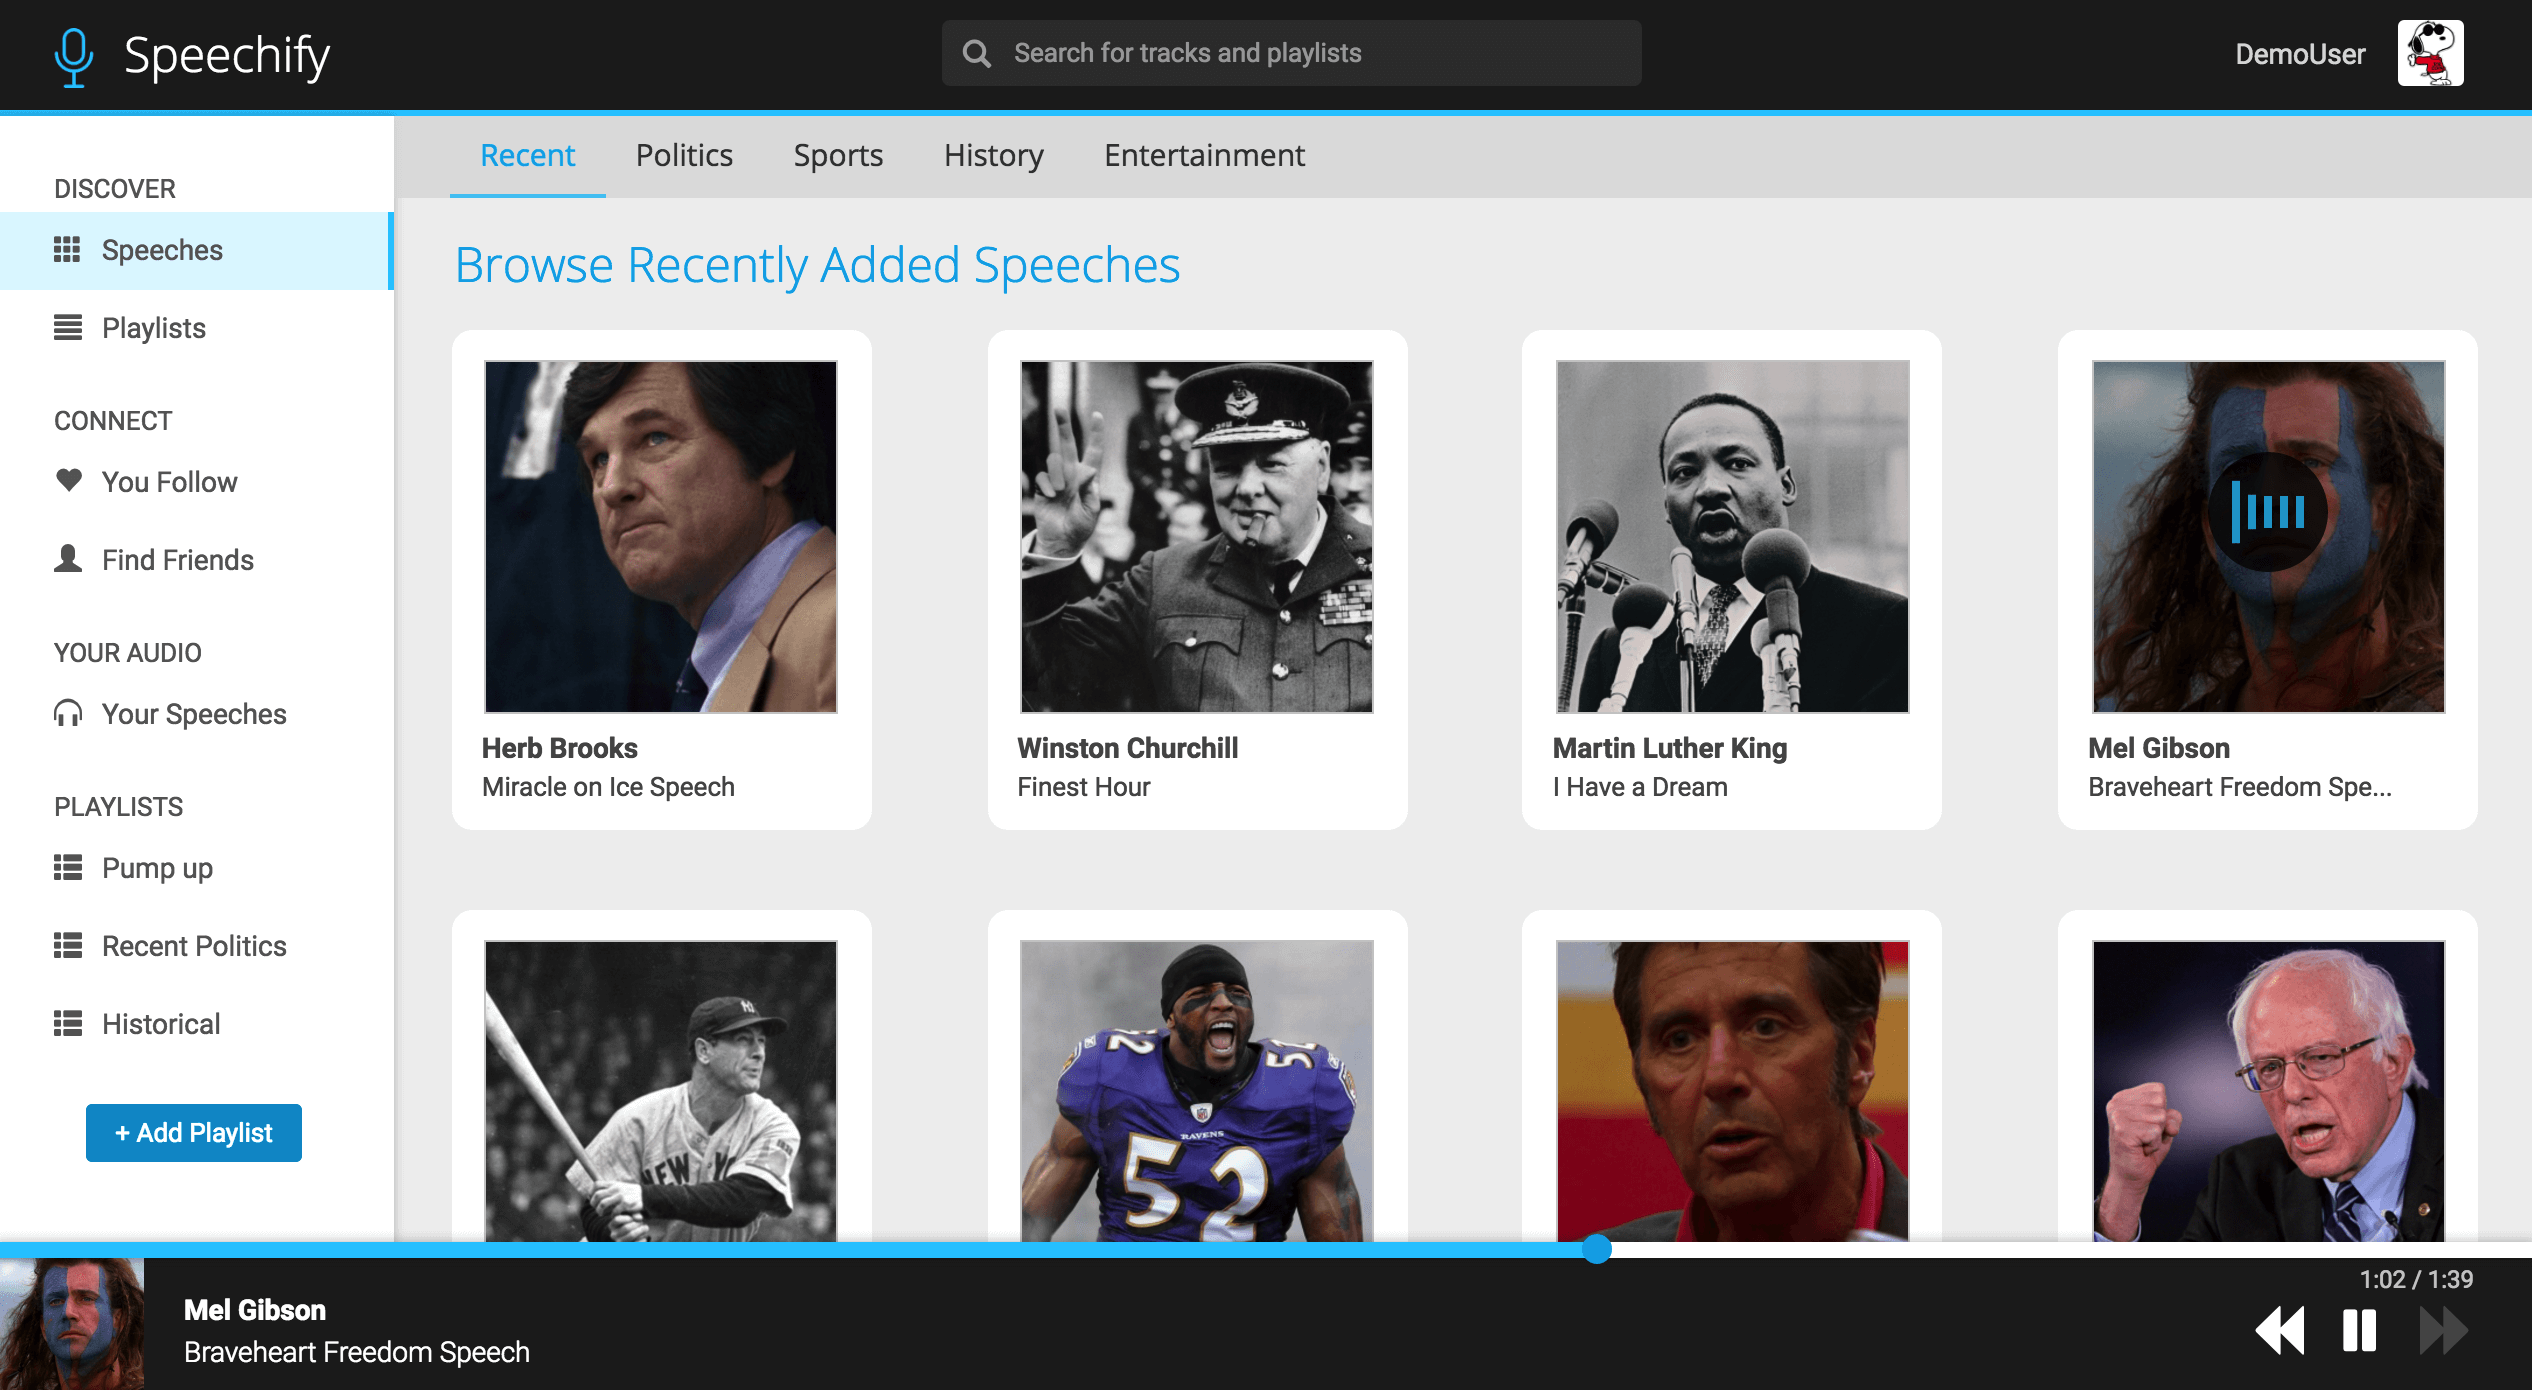Select the Sports category tab

pyautogui.click(x=838, y=155)
